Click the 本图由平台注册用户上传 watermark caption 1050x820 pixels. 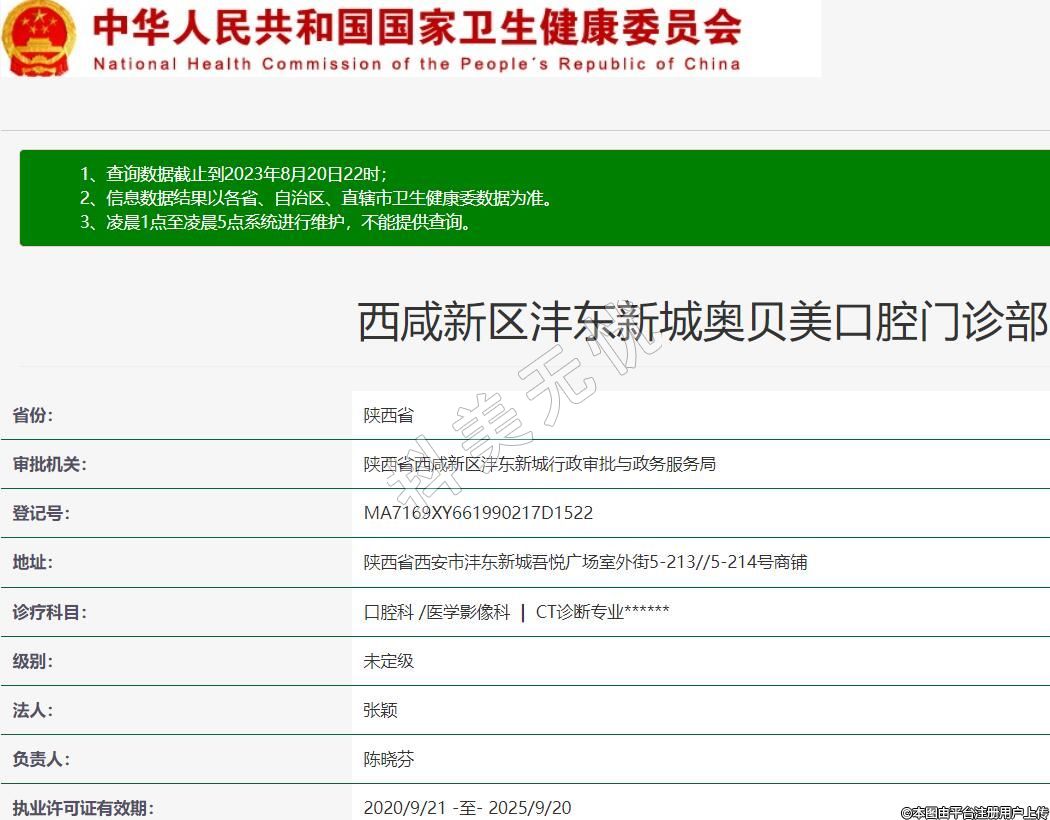[x=973, y=812]
